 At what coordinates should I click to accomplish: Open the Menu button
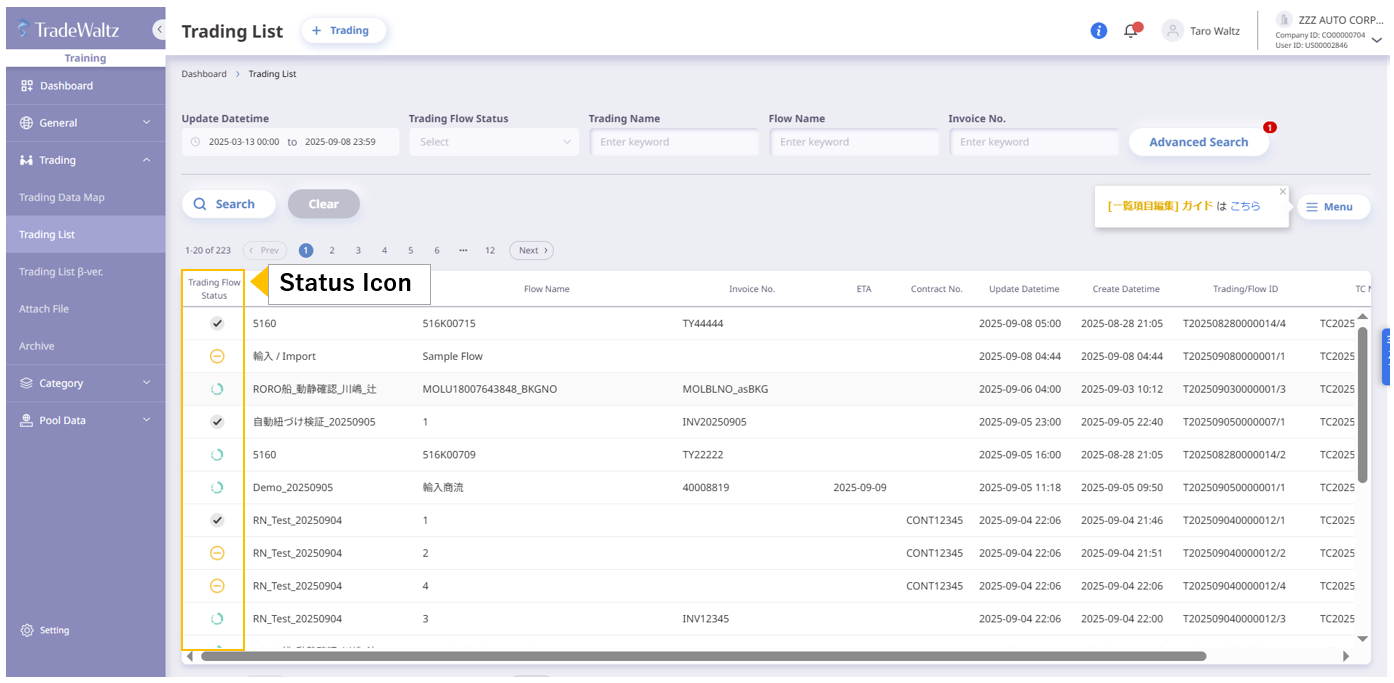tap(1334, 207)
